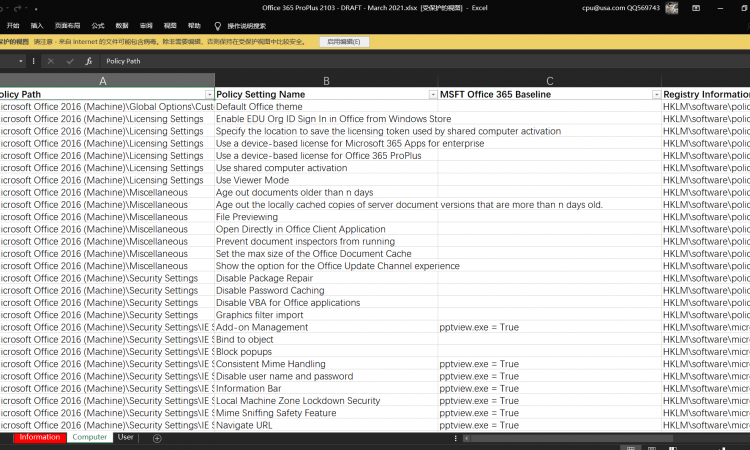Select the Disable Package Repair cell
This screenshot has width=750, height=450.
[326, 278]
